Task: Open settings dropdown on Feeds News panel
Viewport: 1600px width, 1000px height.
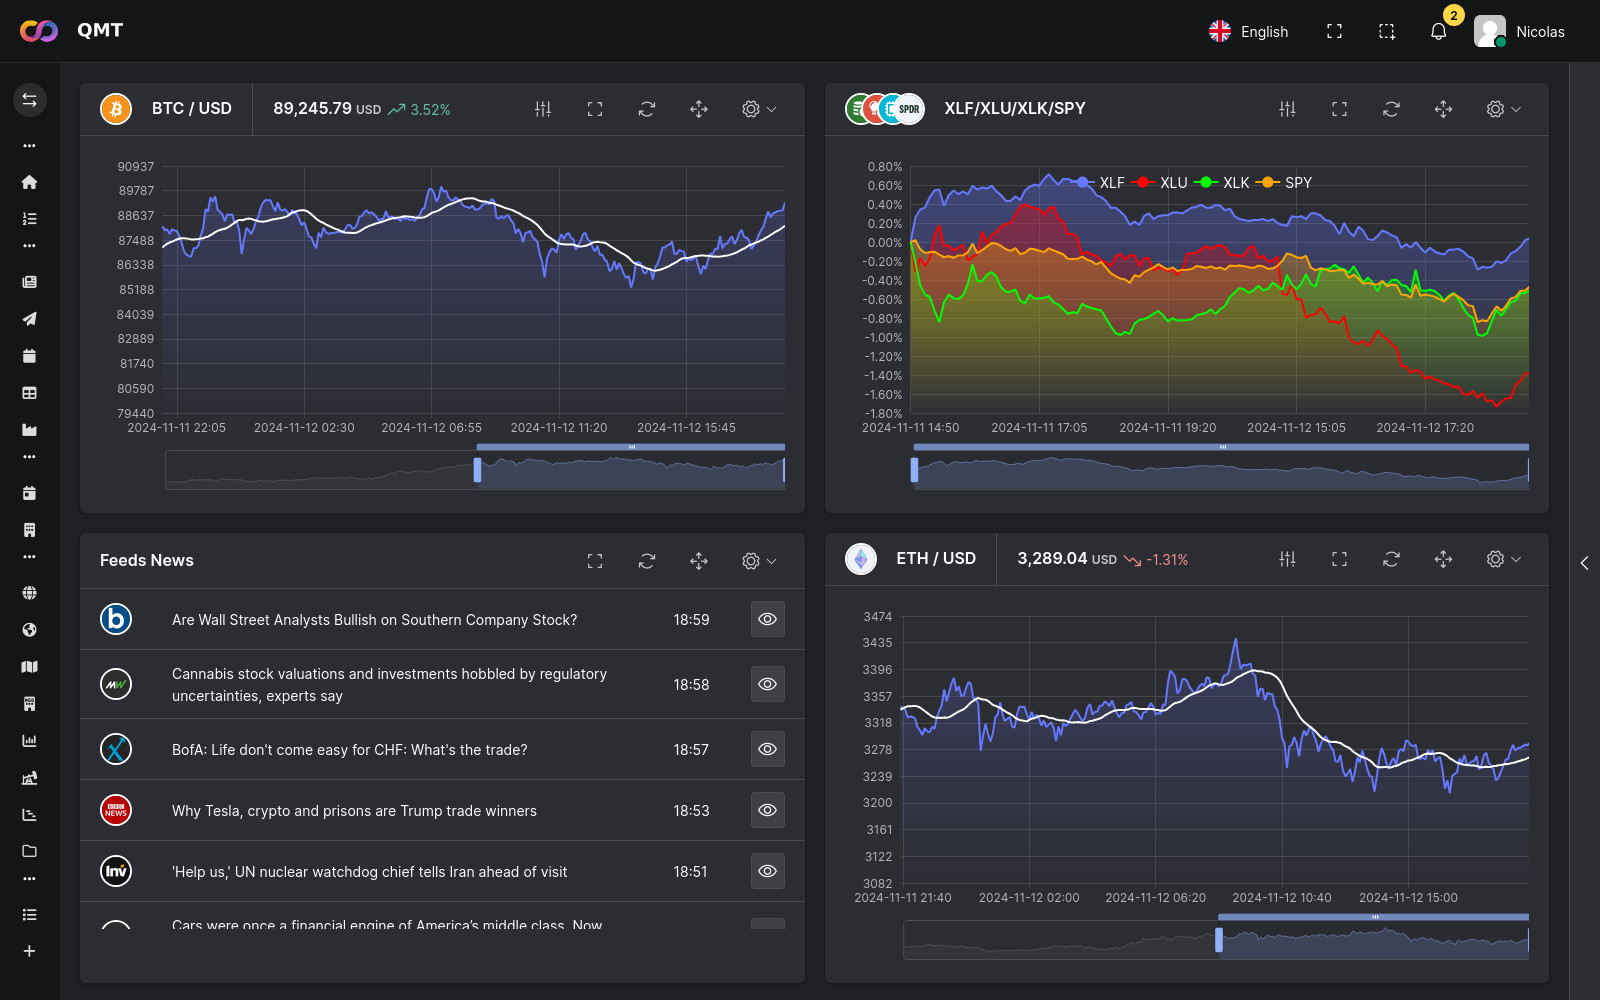Action: coord(759,561)
